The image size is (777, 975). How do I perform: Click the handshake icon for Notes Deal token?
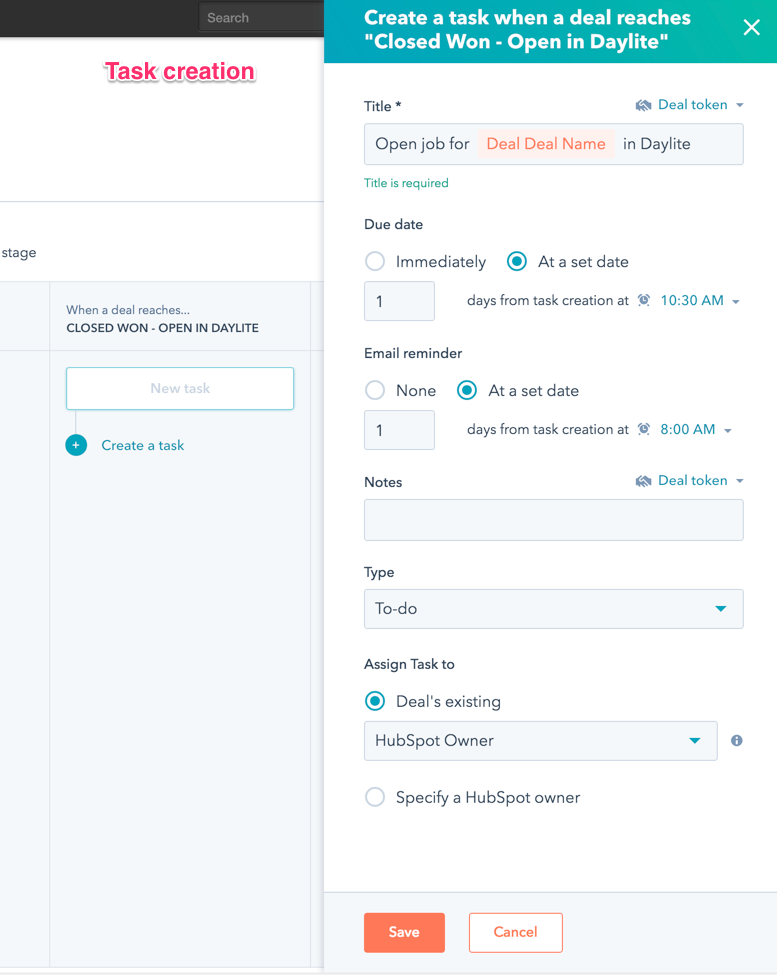644,481
